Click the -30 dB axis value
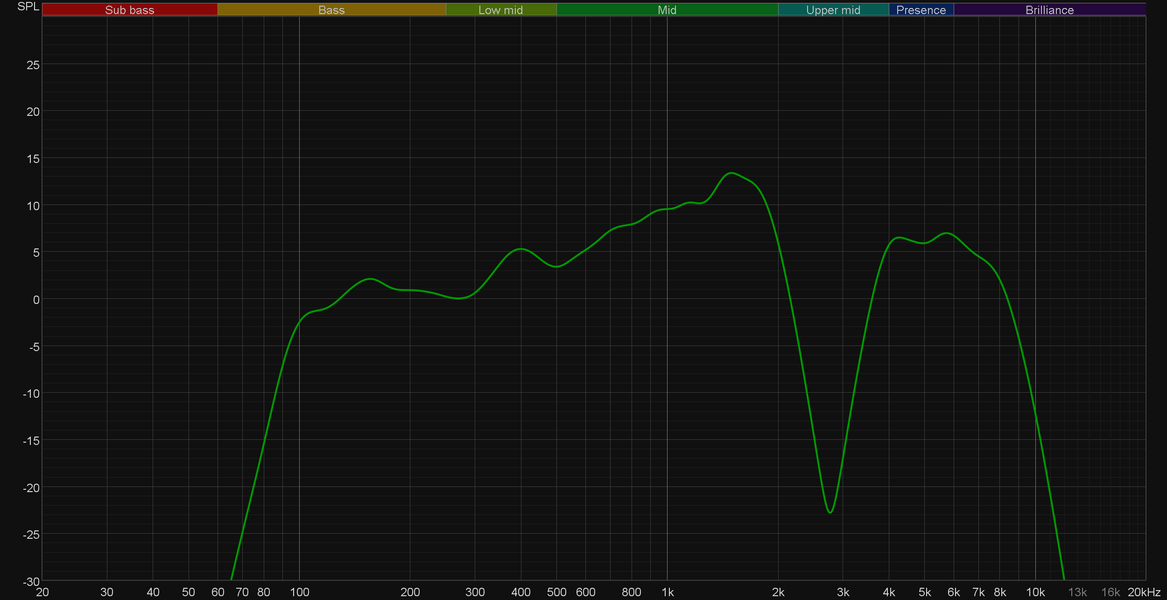The width and height of the screenshot is (1167, 600). [x=31, y=581]
